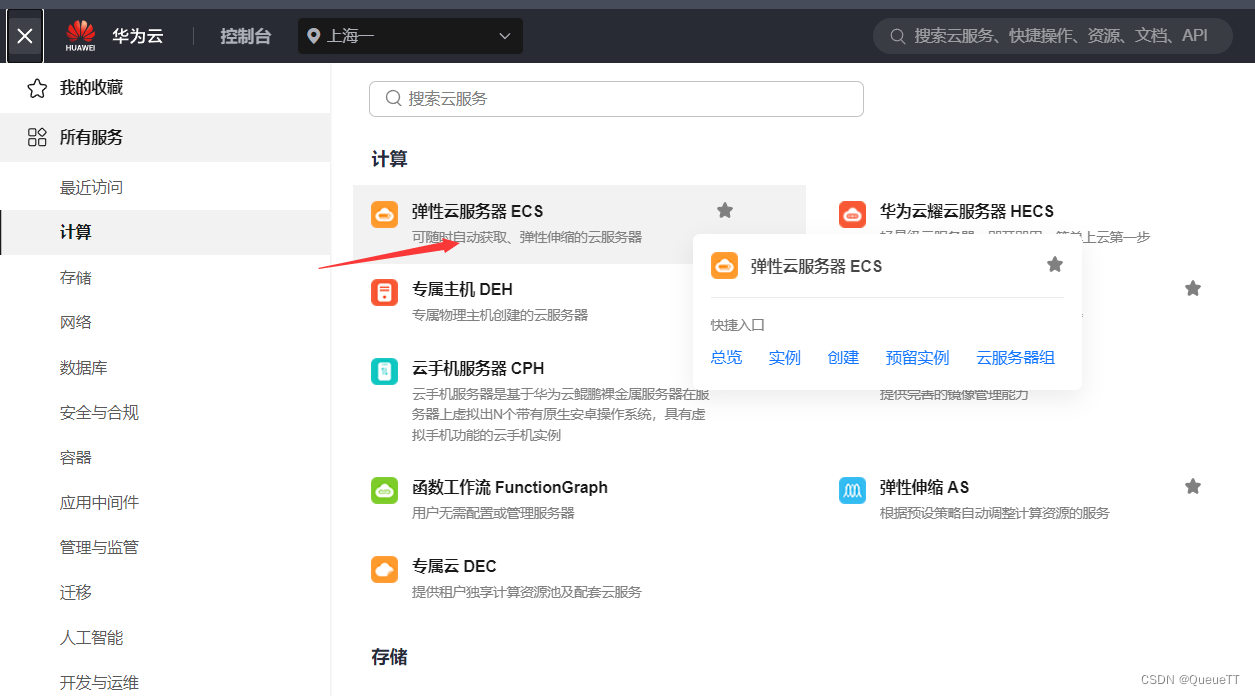Click the DEC orange cloud icon
Viewport: 1255px width, 696px height.
click(384, 569)
